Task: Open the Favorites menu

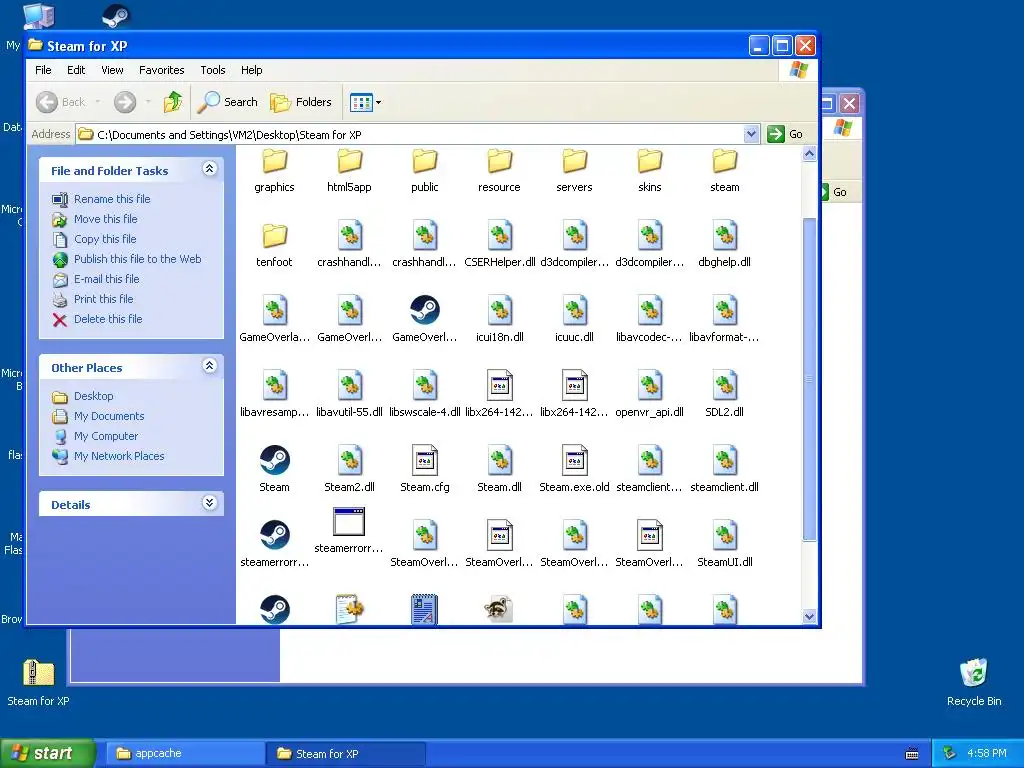Action: click(161, 70)
